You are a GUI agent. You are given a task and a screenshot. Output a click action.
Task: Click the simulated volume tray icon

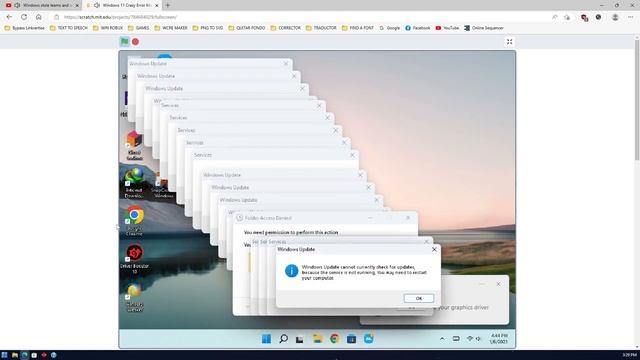click(478, 339)
